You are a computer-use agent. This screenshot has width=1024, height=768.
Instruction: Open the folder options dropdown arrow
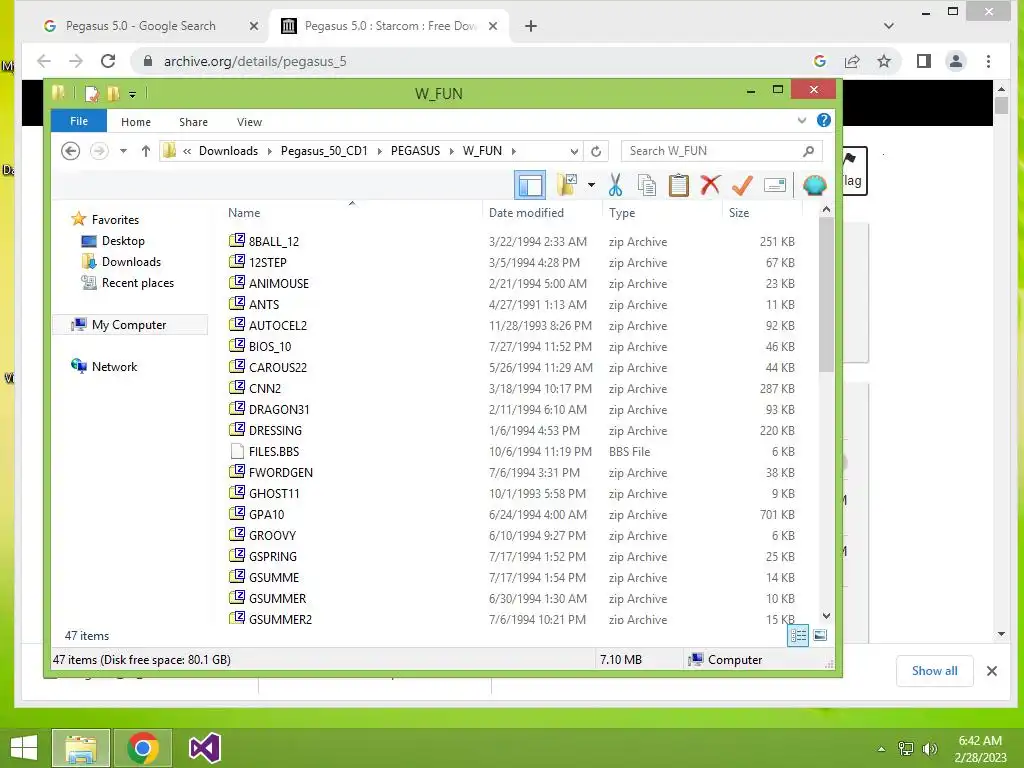click(x=591, y=185)
